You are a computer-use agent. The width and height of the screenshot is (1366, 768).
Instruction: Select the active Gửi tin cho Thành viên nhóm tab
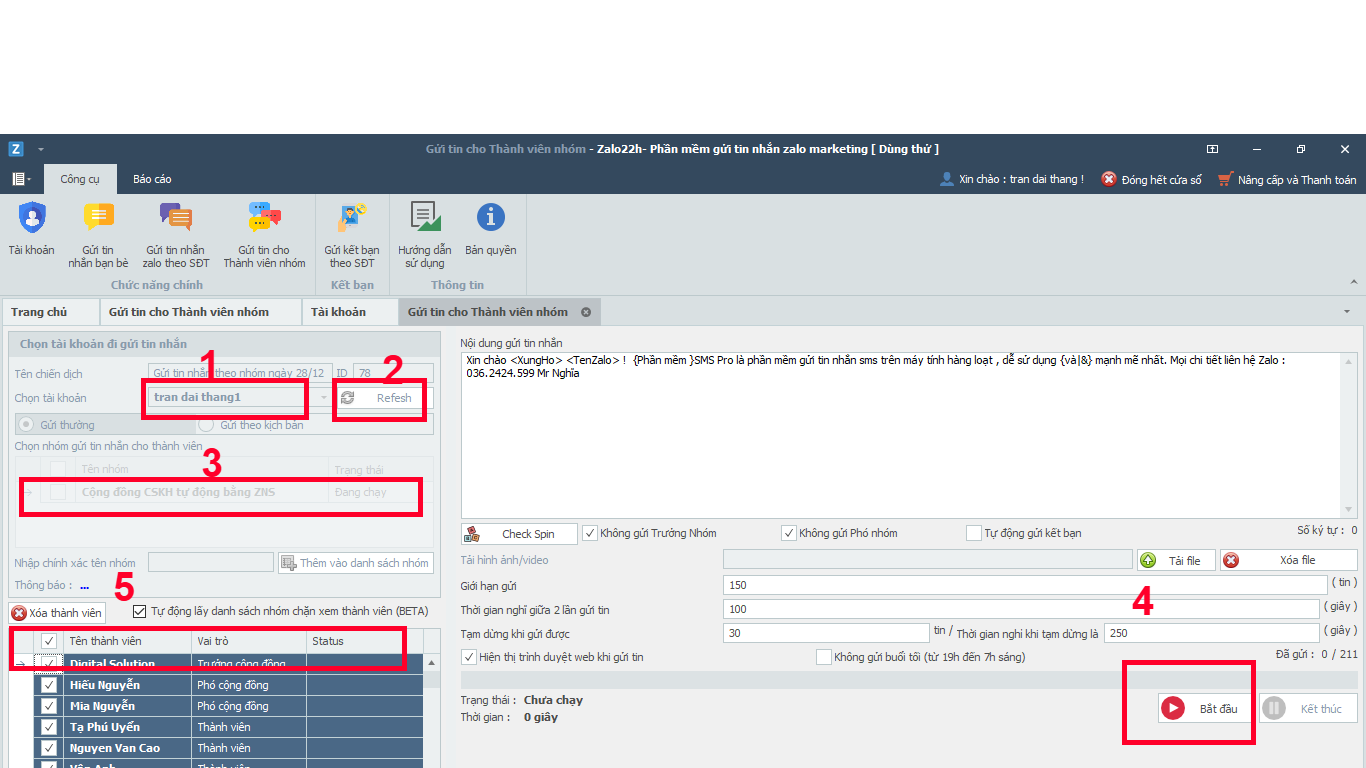[x=488, y=312]
